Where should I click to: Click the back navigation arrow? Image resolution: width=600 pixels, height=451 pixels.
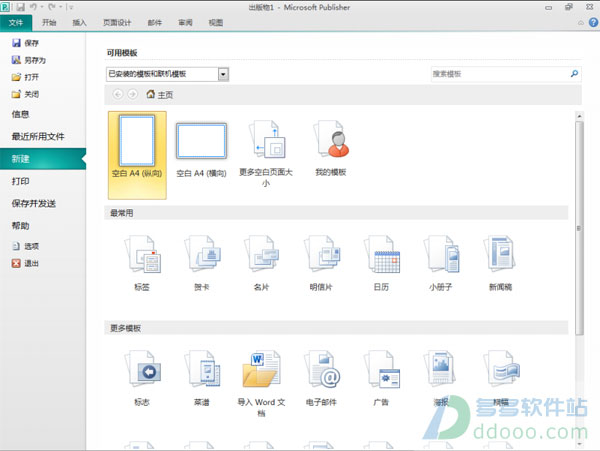(x=118, y=94)
